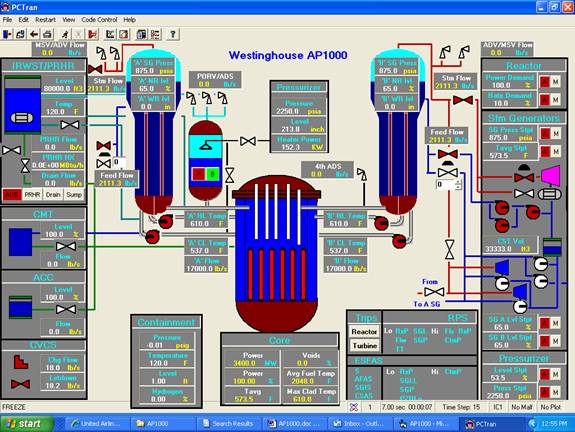Set SG B Lvl Stpt to Manual
Screen dimensions: 575x432
click(x=556, y=341)
